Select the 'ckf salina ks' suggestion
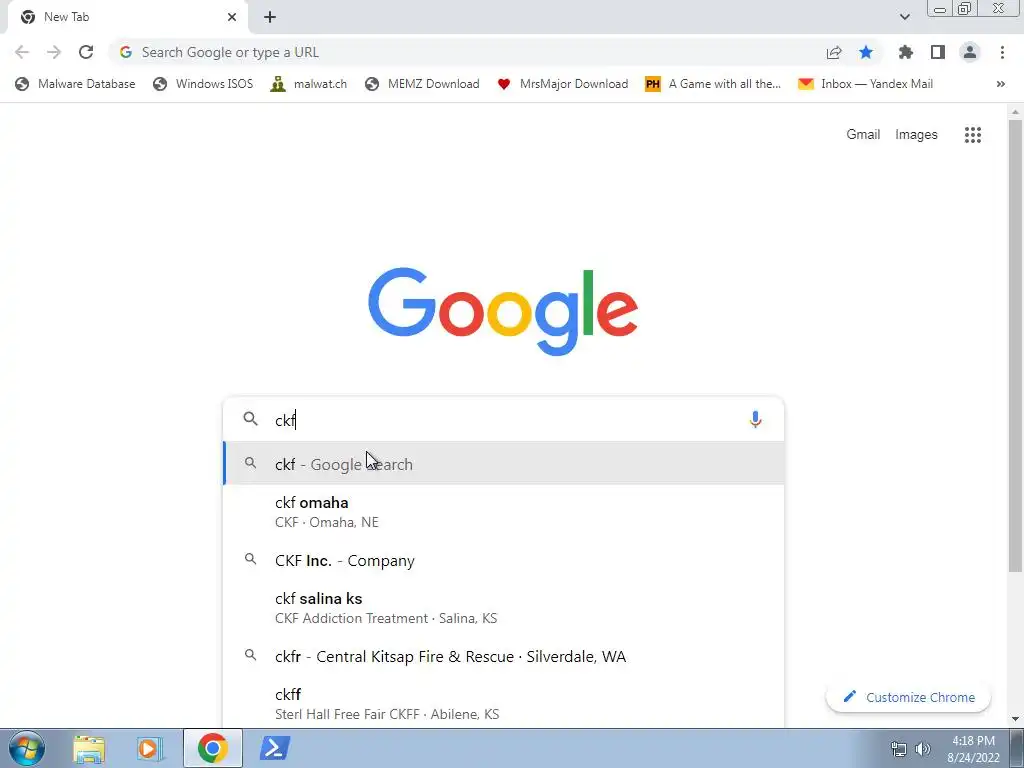The width and height of the screenshot is (1024, 768). 504,608
